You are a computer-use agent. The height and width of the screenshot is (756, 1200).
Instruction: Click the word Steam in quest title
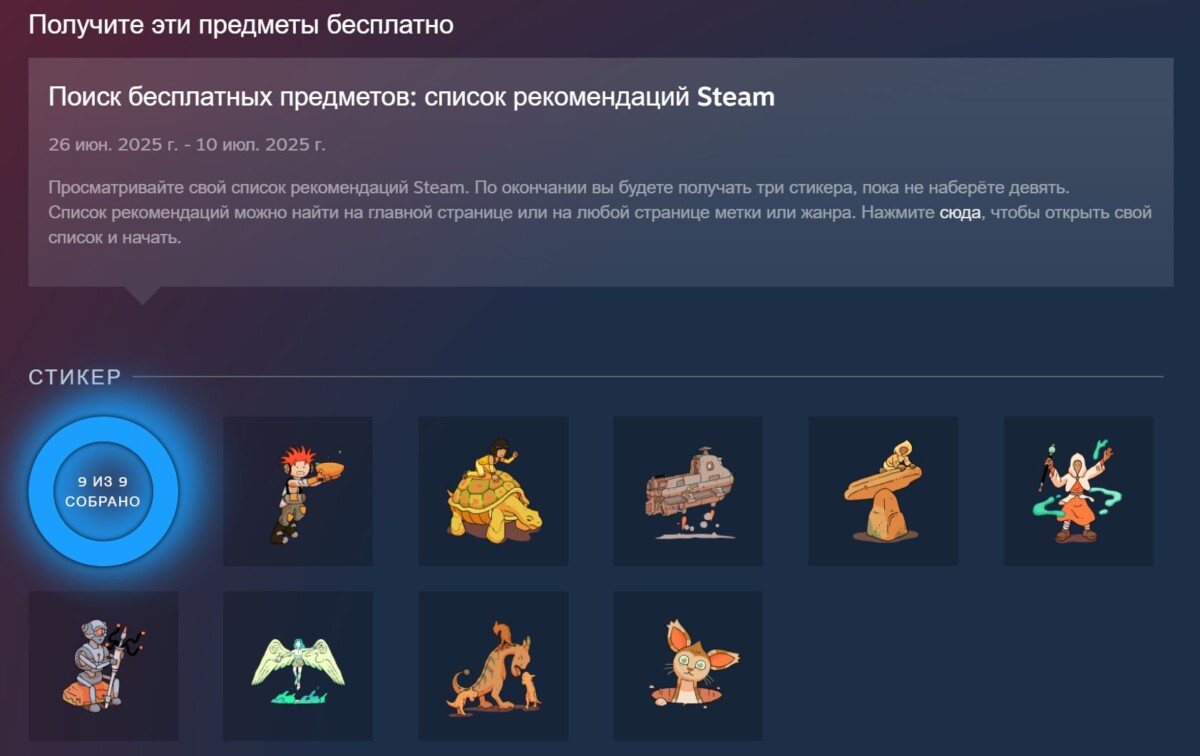[x=736, y=97]
